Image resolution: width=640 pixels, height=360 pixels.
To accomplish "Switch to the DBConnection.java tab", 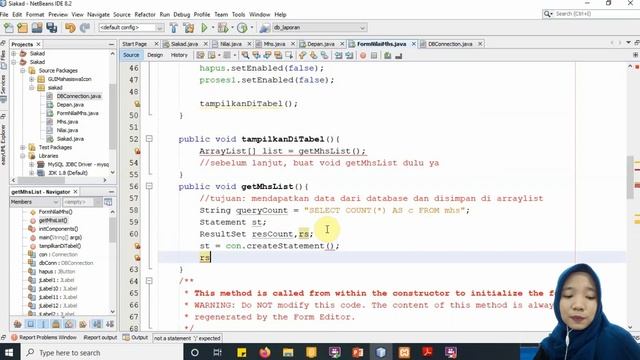I will (450, 44).
